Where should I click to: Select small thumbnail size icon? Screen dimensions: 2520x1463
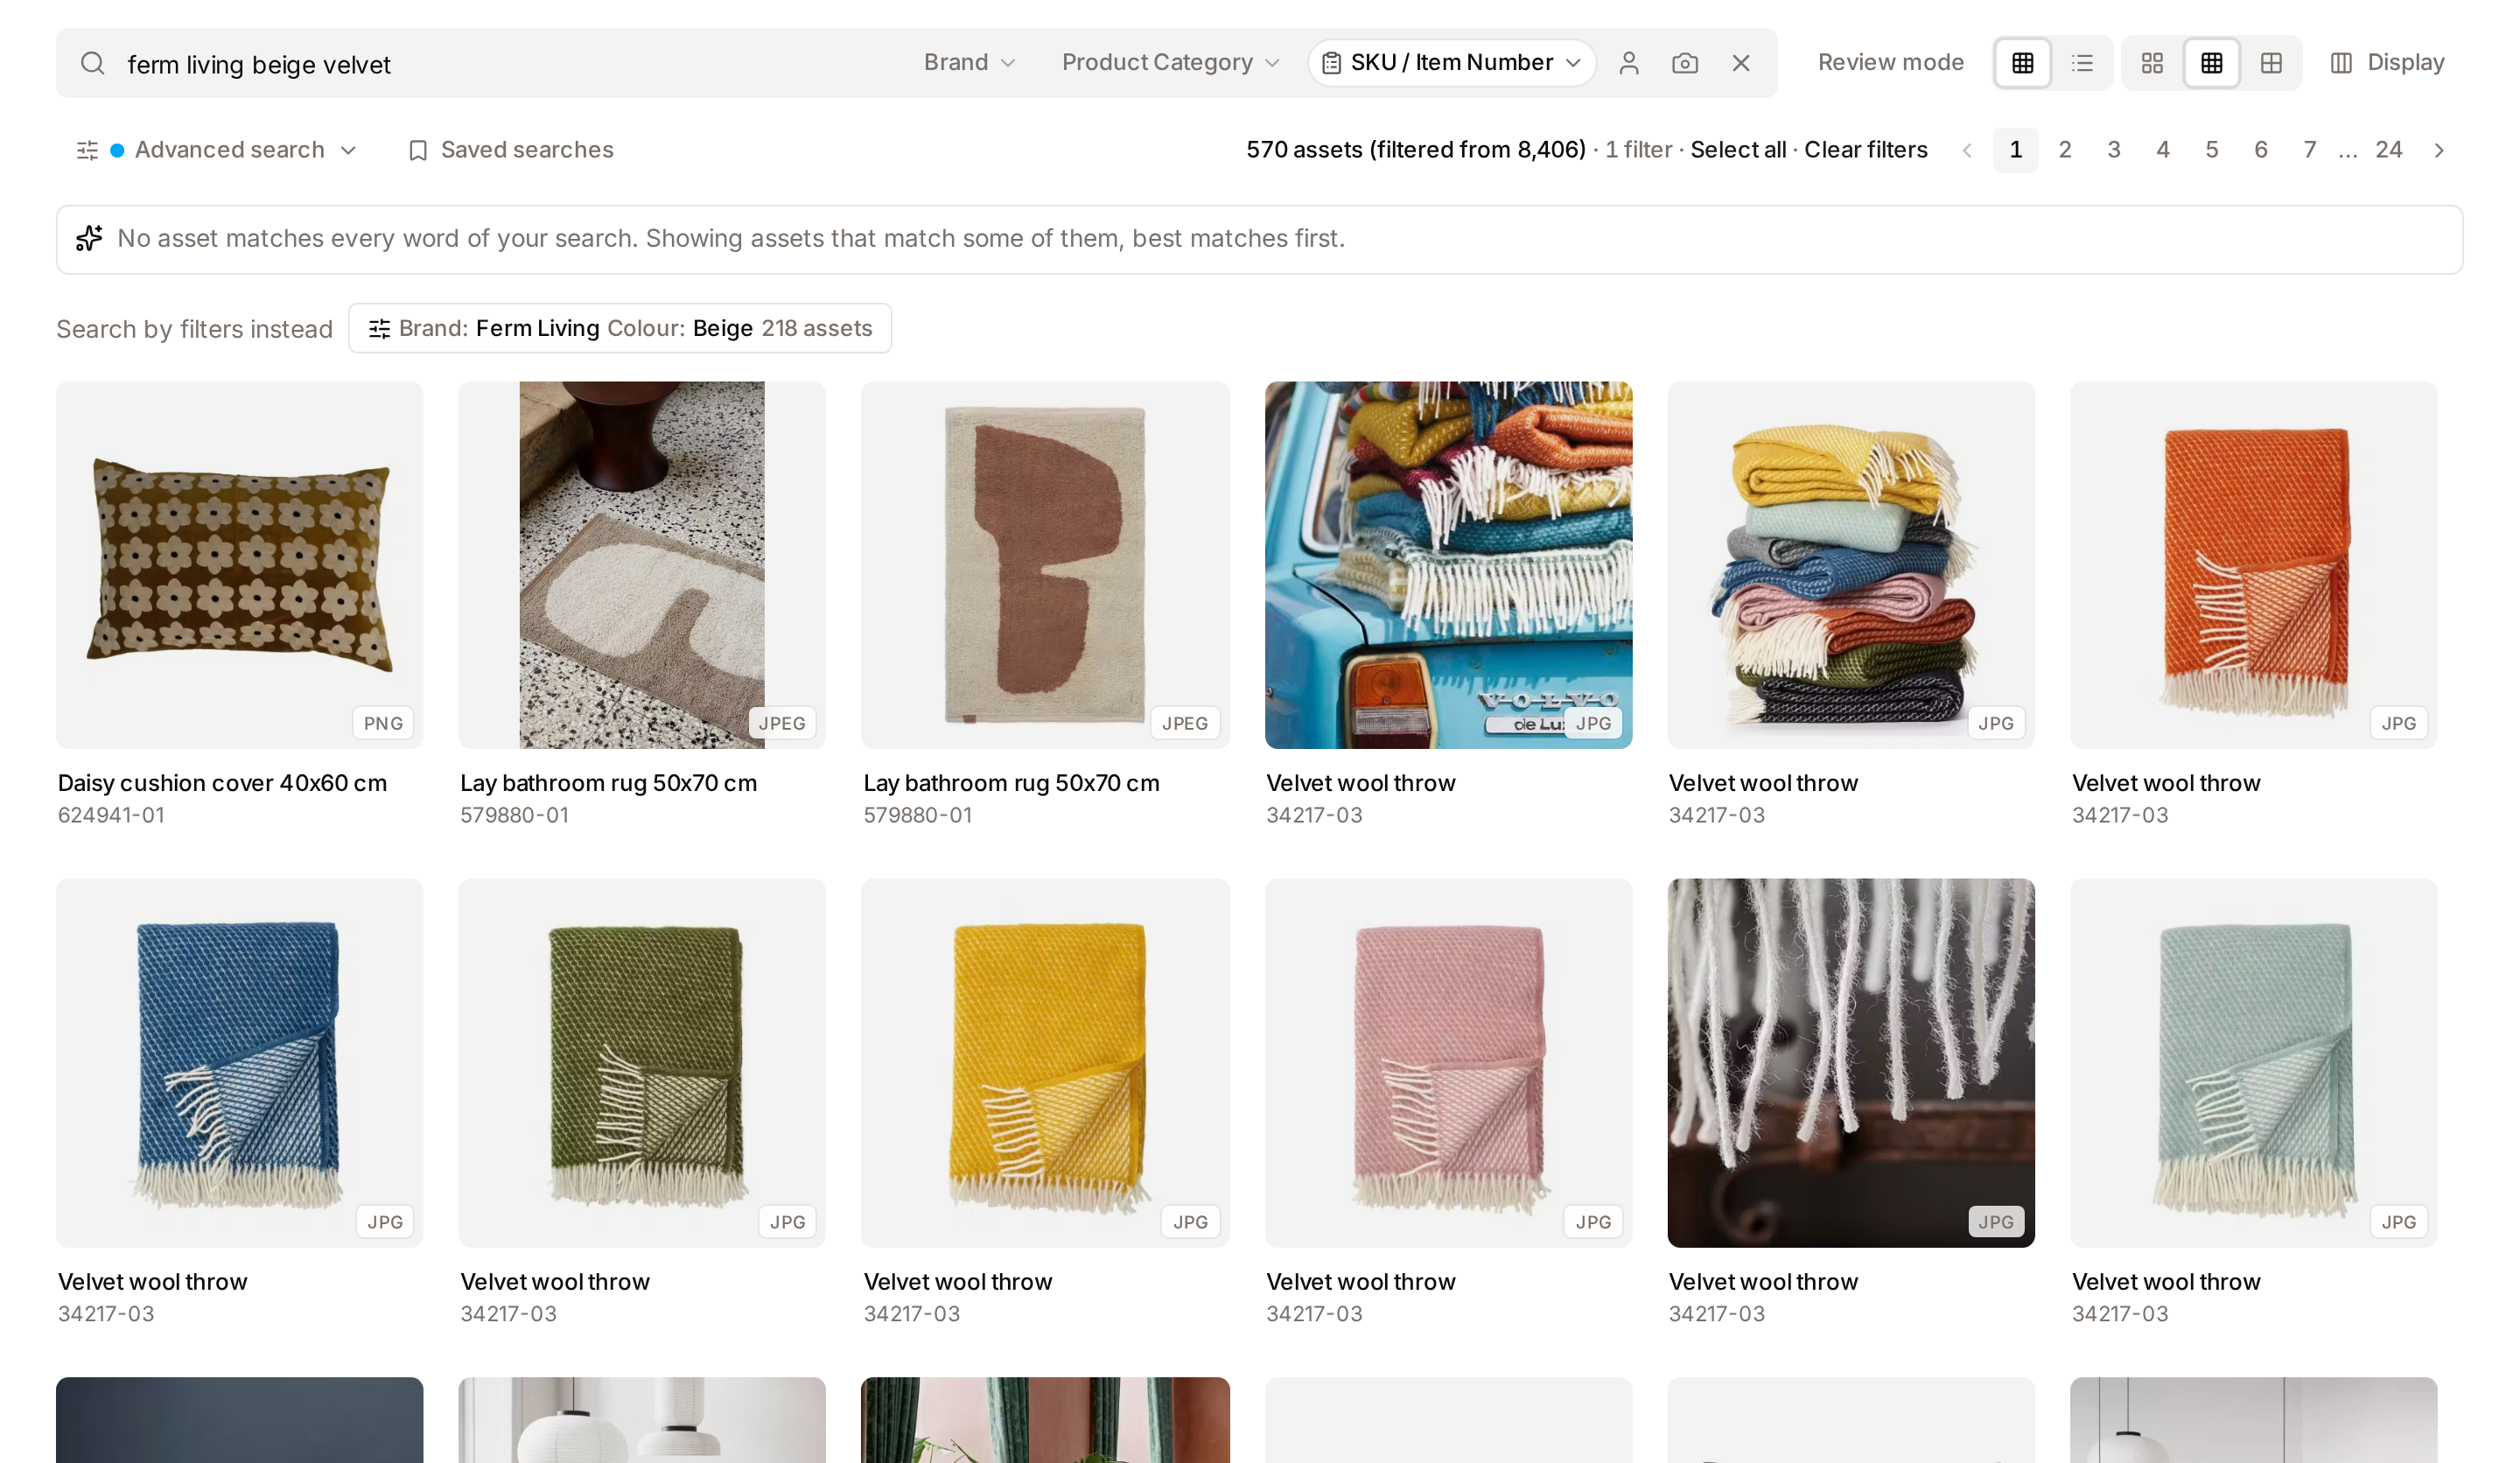2270,63
